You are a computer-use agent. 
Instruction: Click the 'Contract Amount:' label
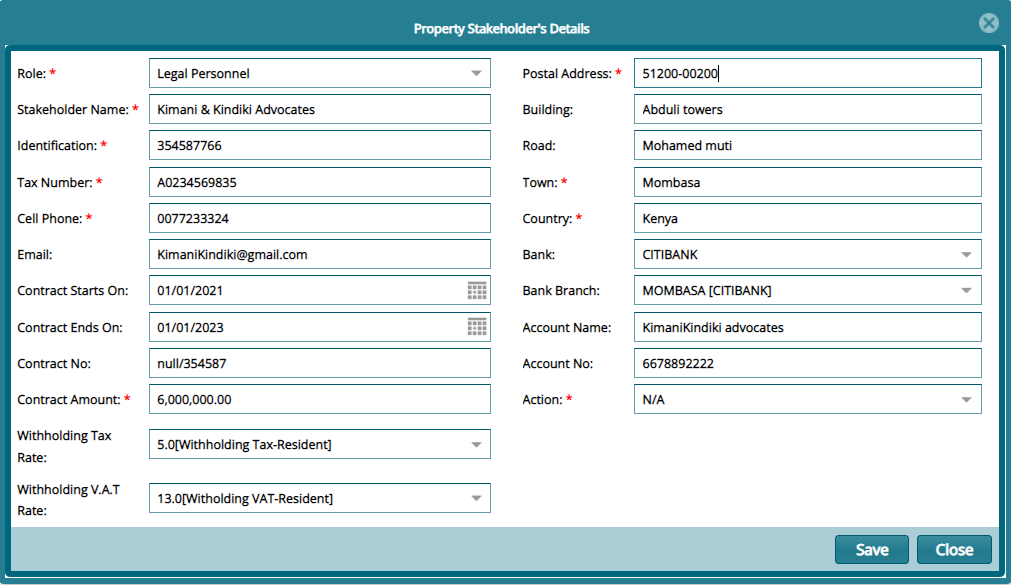click(x=69, y=400)
